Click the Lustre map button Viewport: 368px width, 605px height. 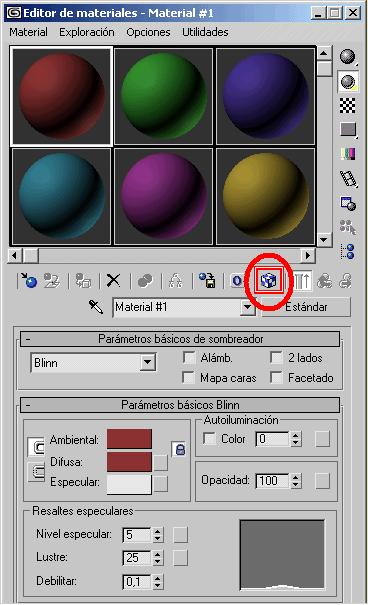(181, 558)
